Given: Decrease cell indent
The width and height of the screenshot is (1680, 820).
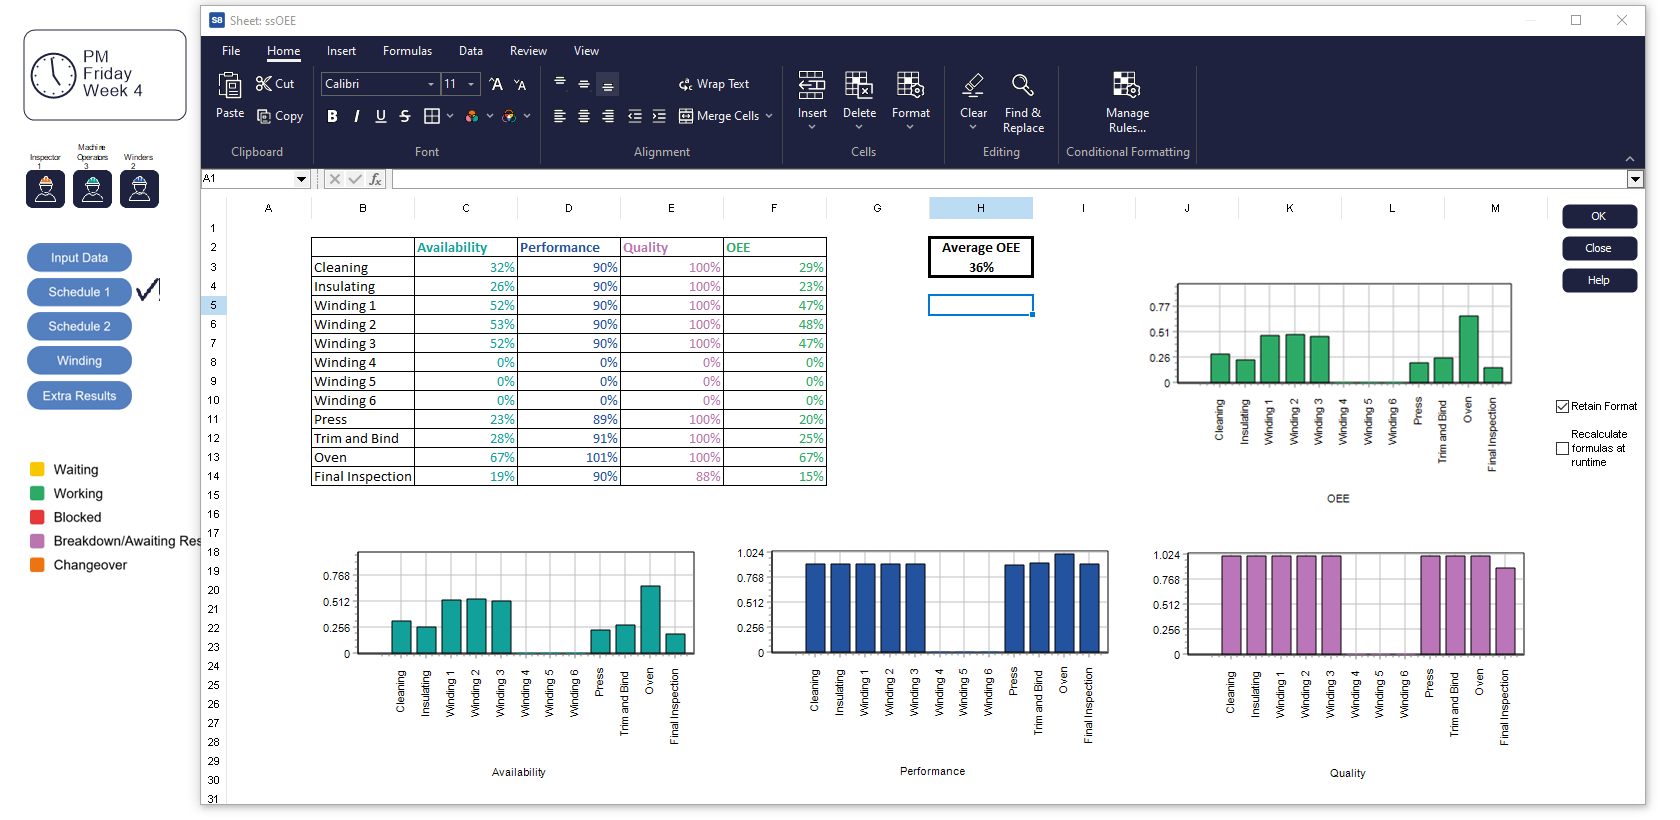Looking at the screenshot, I should [635, 116].
